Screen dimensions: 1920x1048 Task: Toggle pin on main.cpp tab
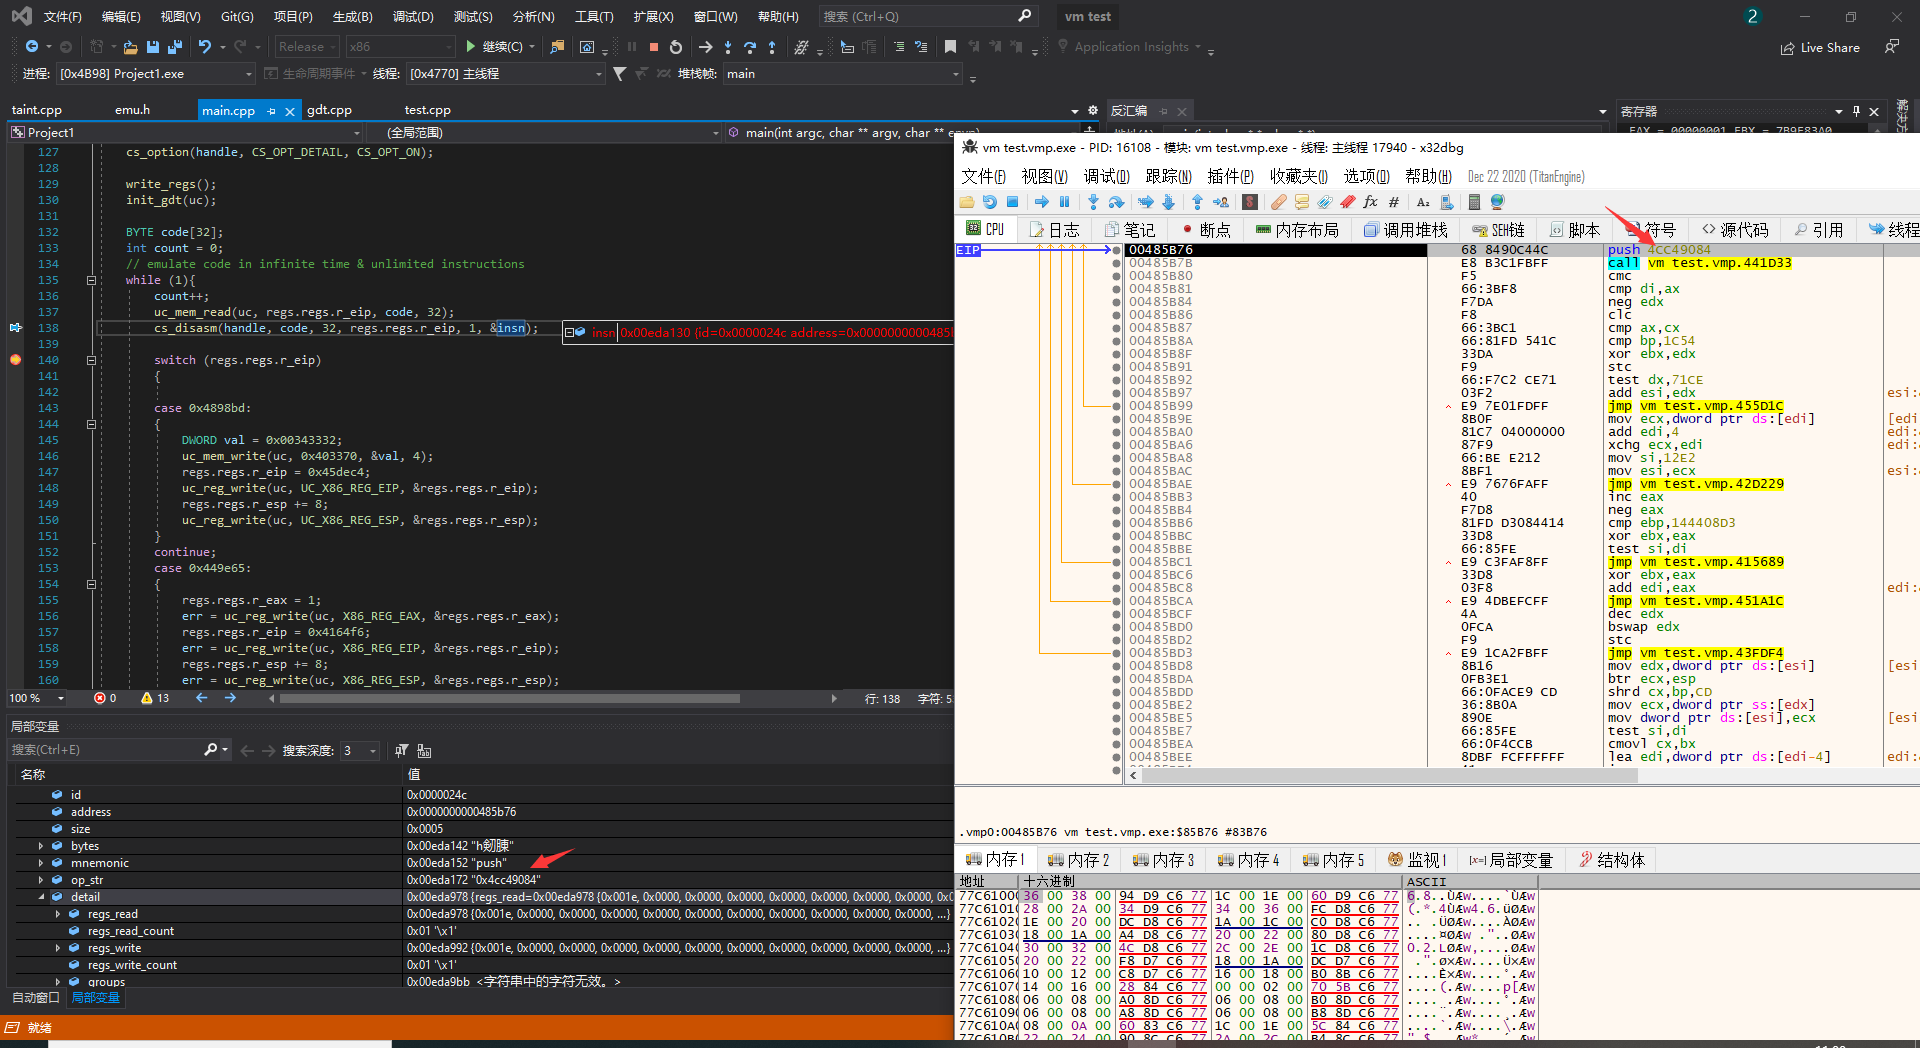click(272, 112)
